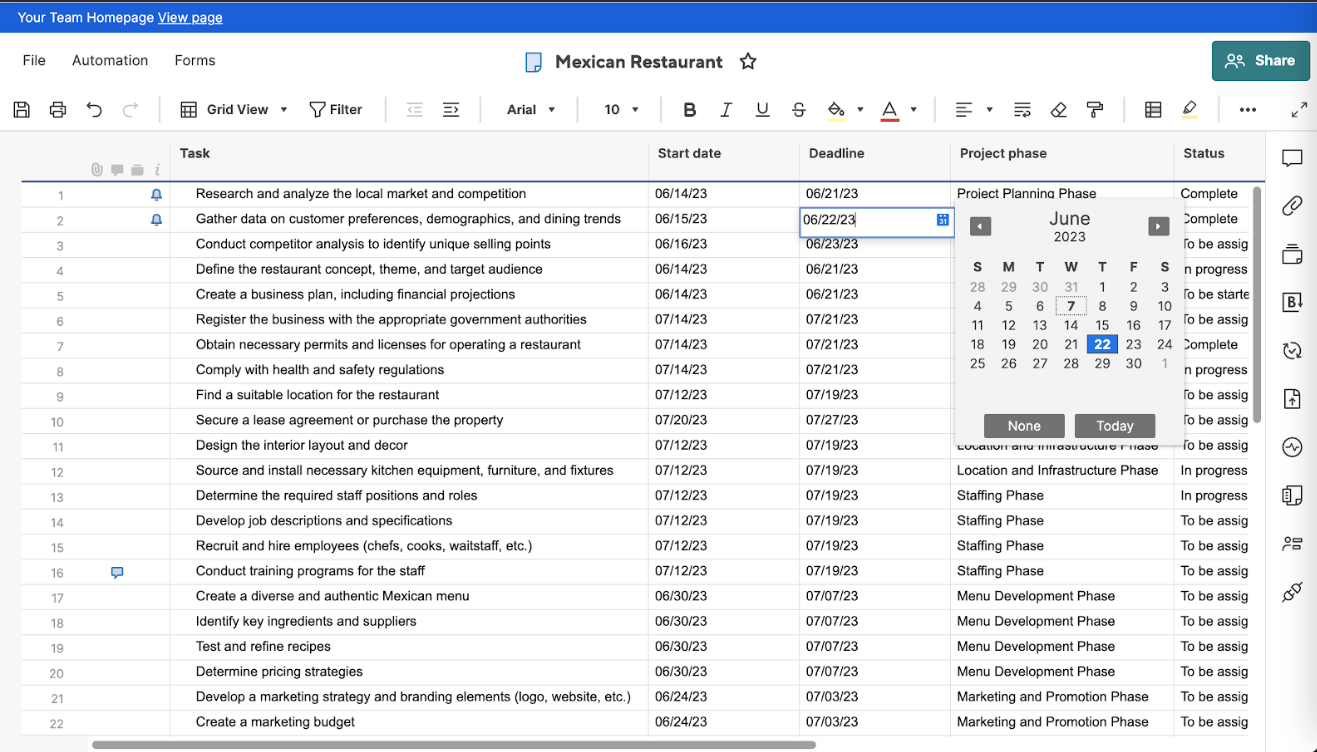
Task: Expand the fill color options
Action: 858,109
